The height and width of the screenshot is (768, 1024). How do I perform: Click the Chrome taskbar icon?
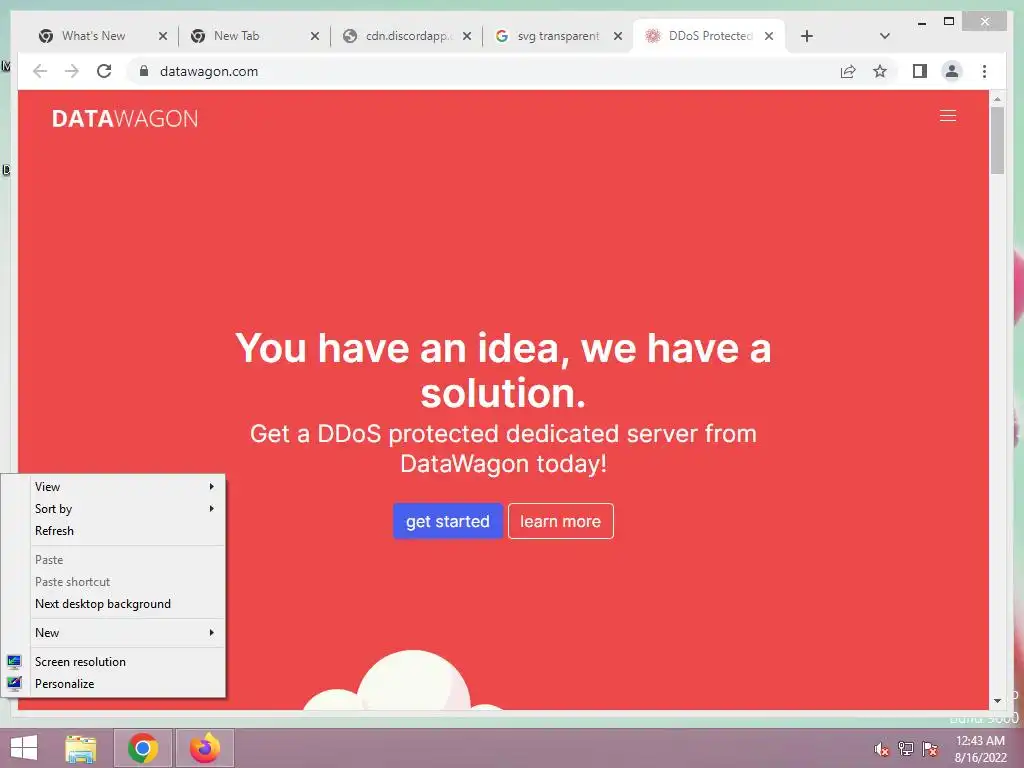(x=143, y=748)
